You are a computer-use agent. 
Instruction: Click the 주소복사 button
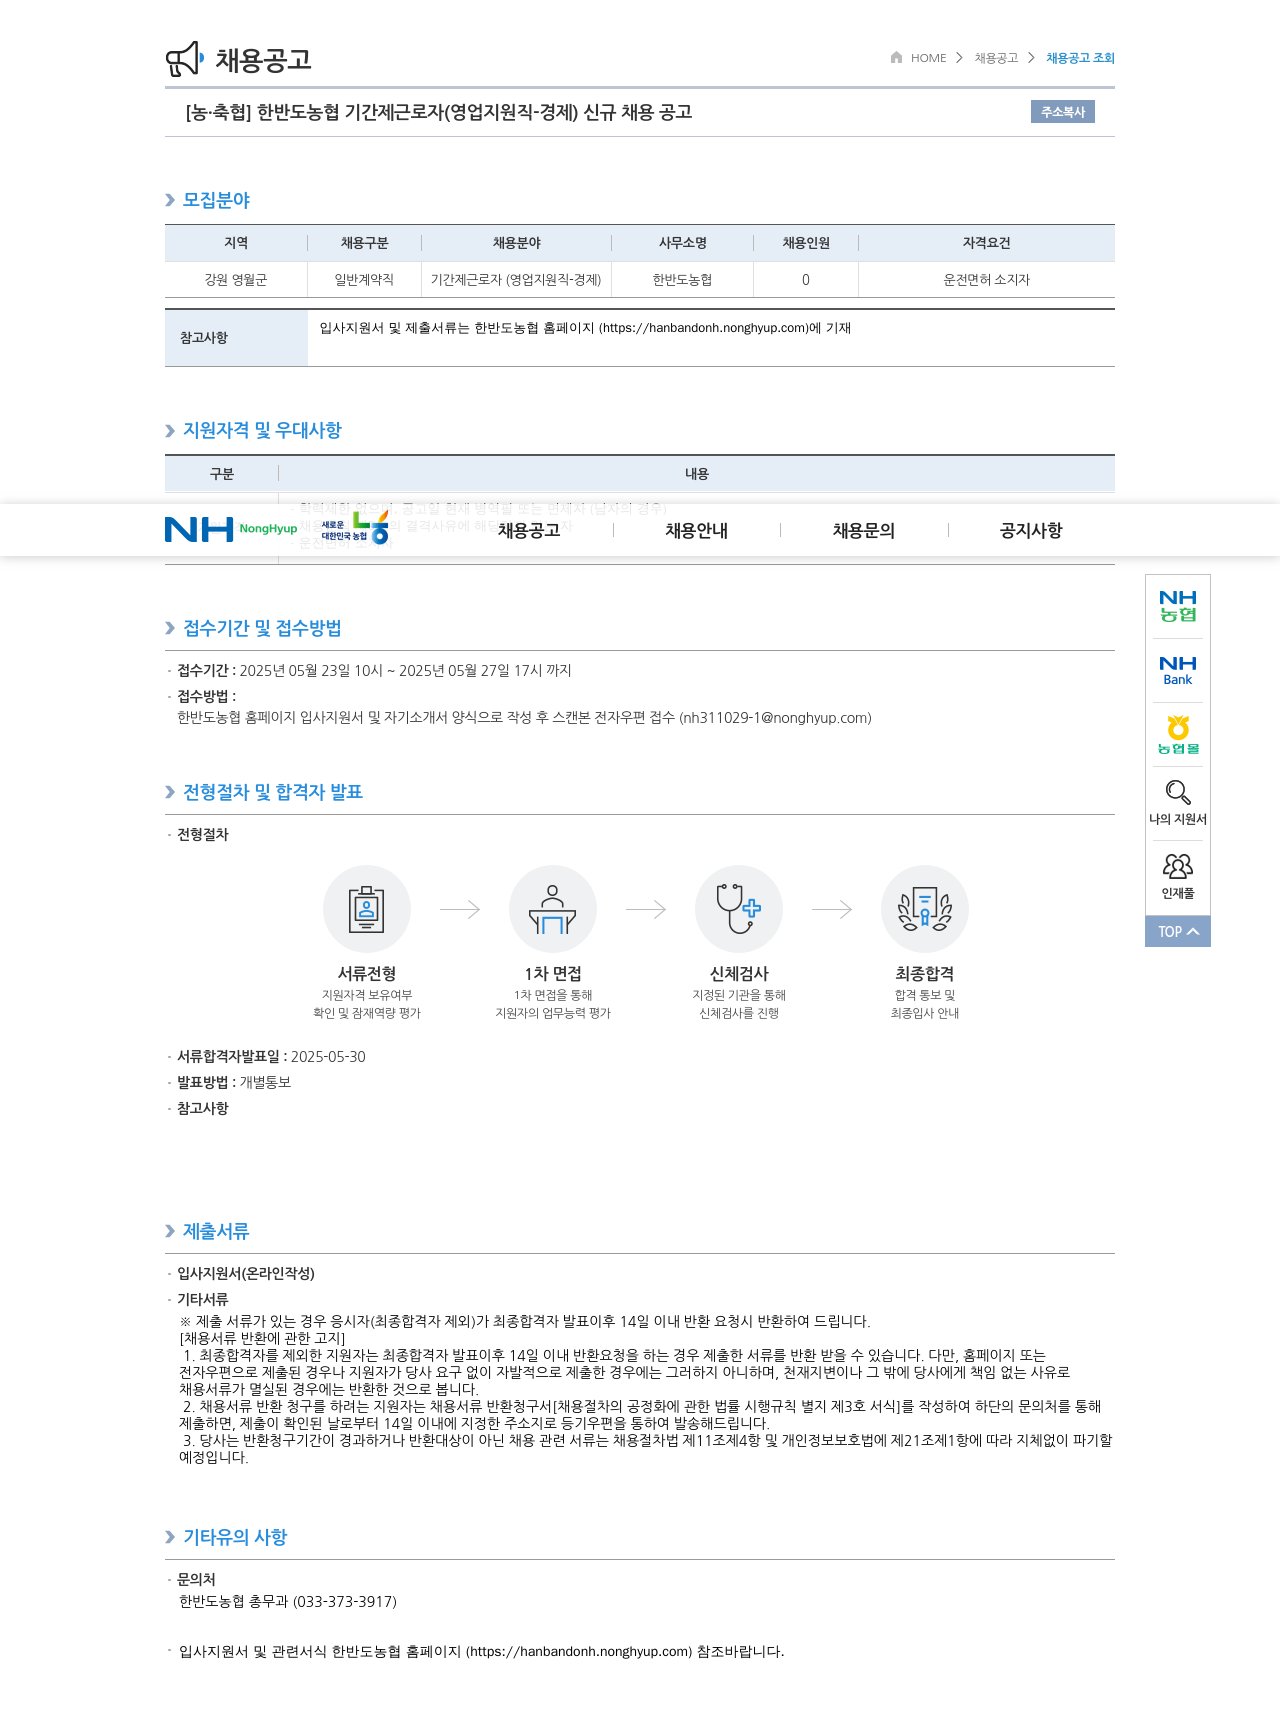click(1063, 112)
